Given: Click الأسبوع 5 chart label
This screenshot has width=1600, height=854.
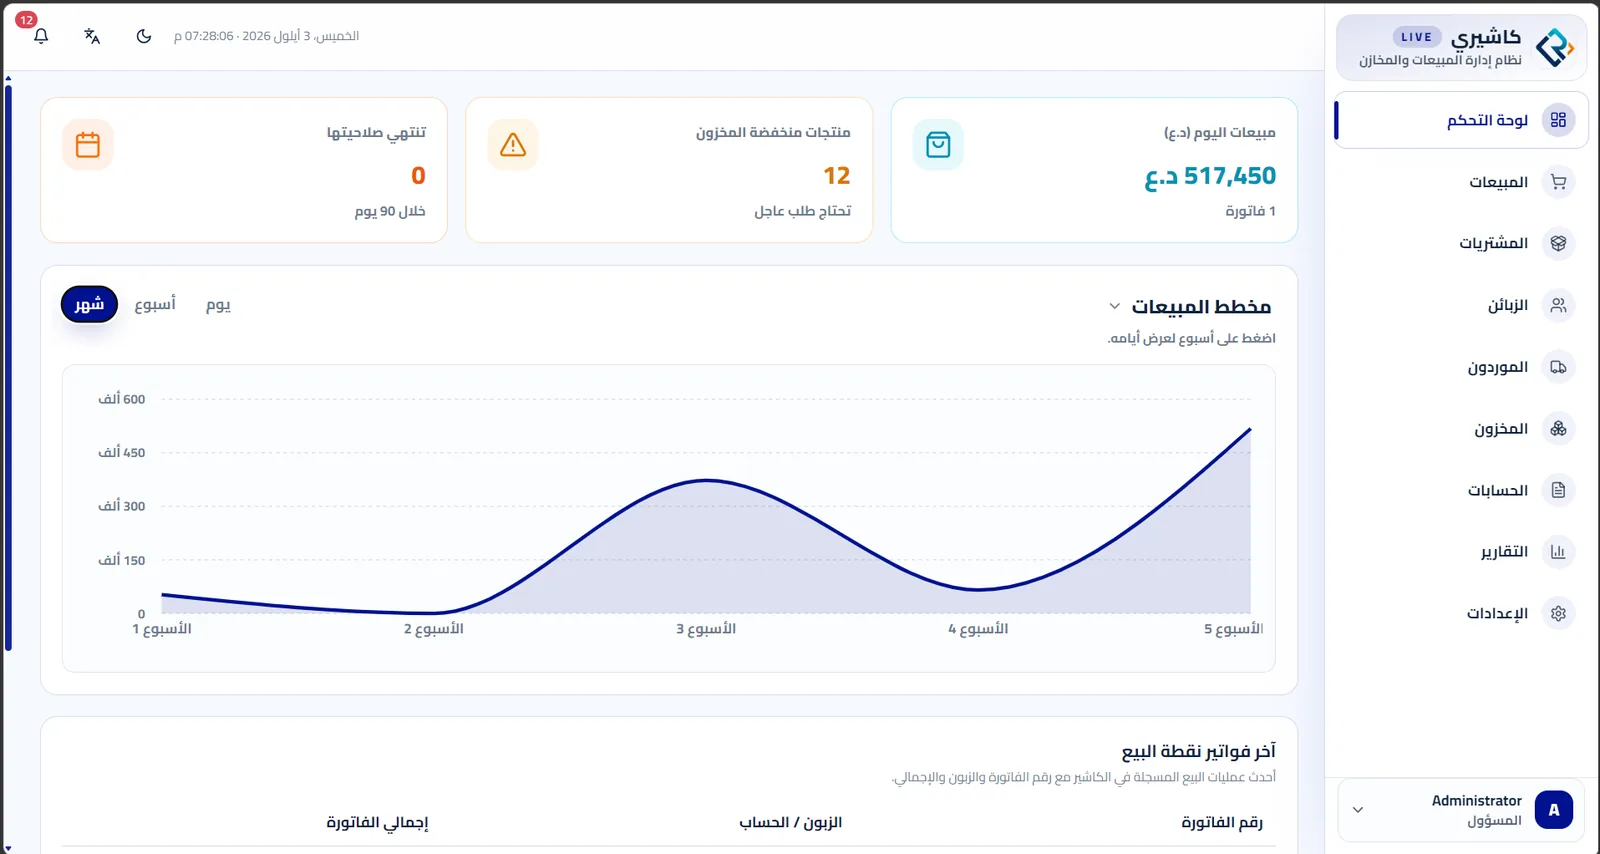Looking at the screenshot, I should [x=1233, y=629].
